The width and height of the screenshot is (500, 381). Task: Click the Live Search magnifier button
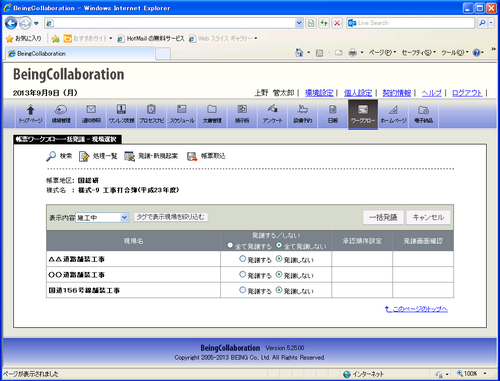tap(482, 23)
